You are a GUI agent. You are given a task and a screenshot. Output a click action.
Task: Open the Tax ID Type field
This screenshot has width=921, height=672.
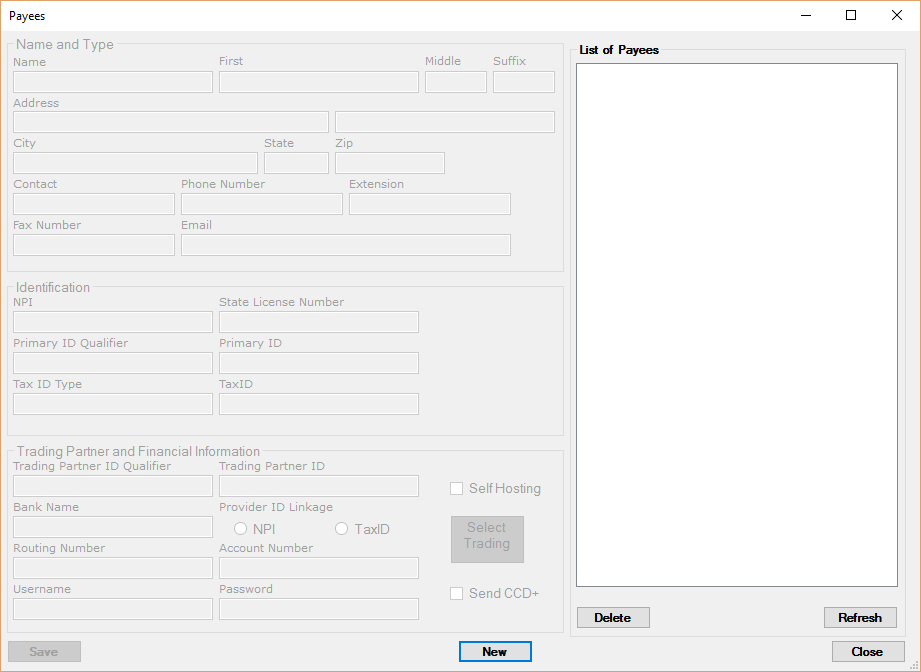coord(113,404)
